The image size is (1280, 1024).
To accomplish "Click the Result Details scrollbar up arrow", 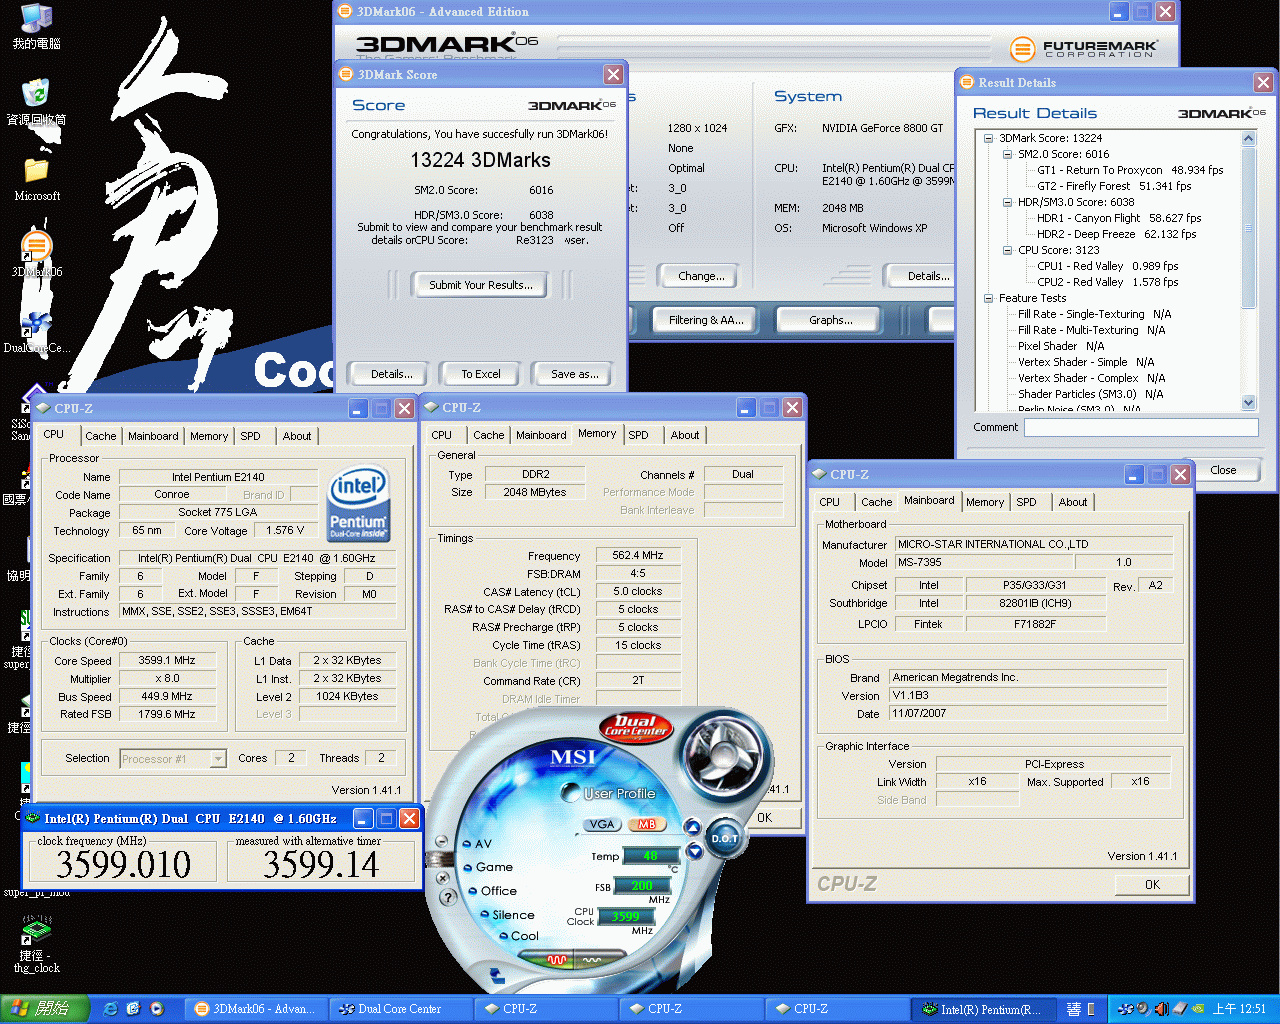I will [1248, 139].
